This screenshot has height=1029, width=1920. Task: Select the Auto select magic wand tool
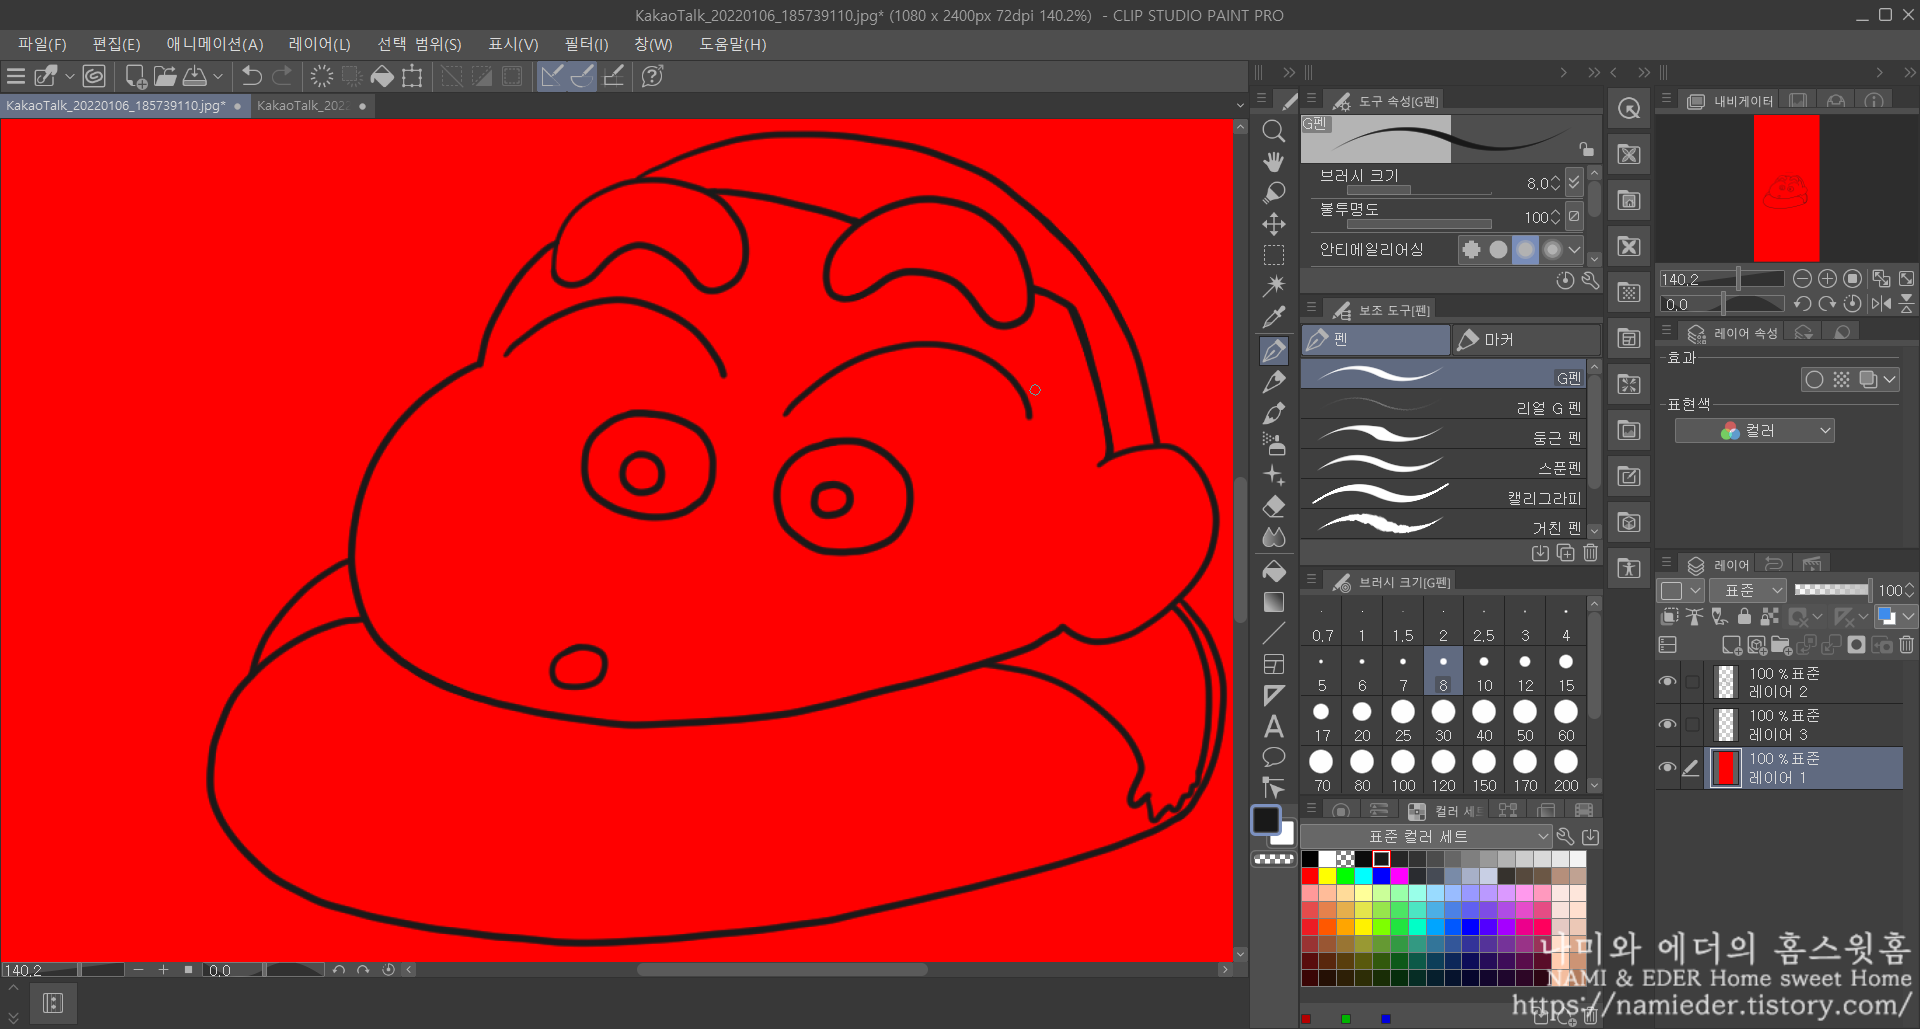[1273, 286]
